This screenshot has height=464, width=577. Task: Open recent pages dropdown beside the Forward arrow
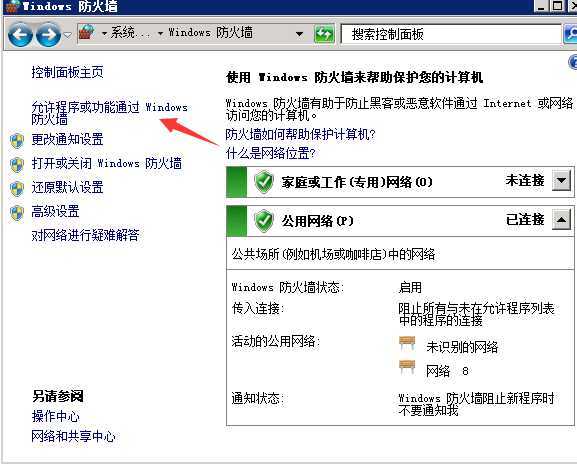click(67, 35)
